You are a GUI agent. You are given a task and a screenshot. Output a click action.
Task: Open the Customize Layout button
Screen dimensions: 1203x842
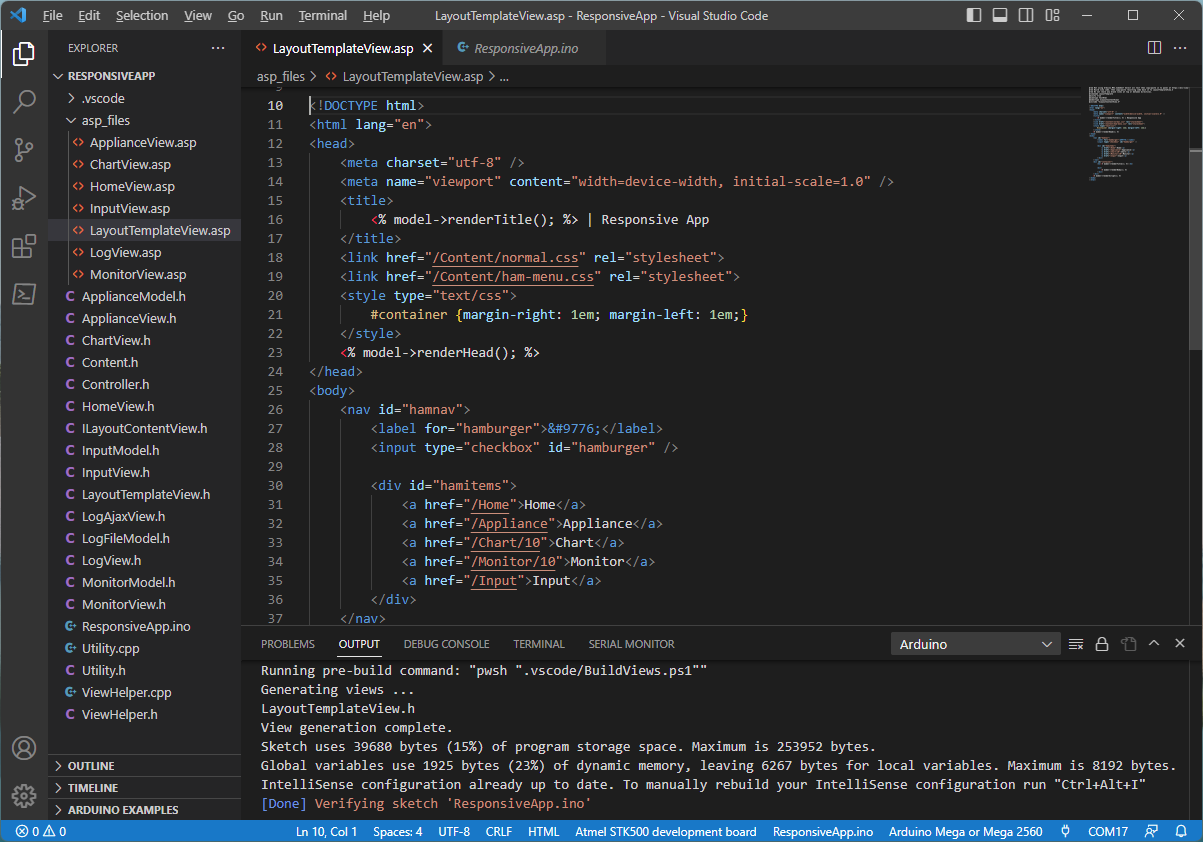[1051, 16]
